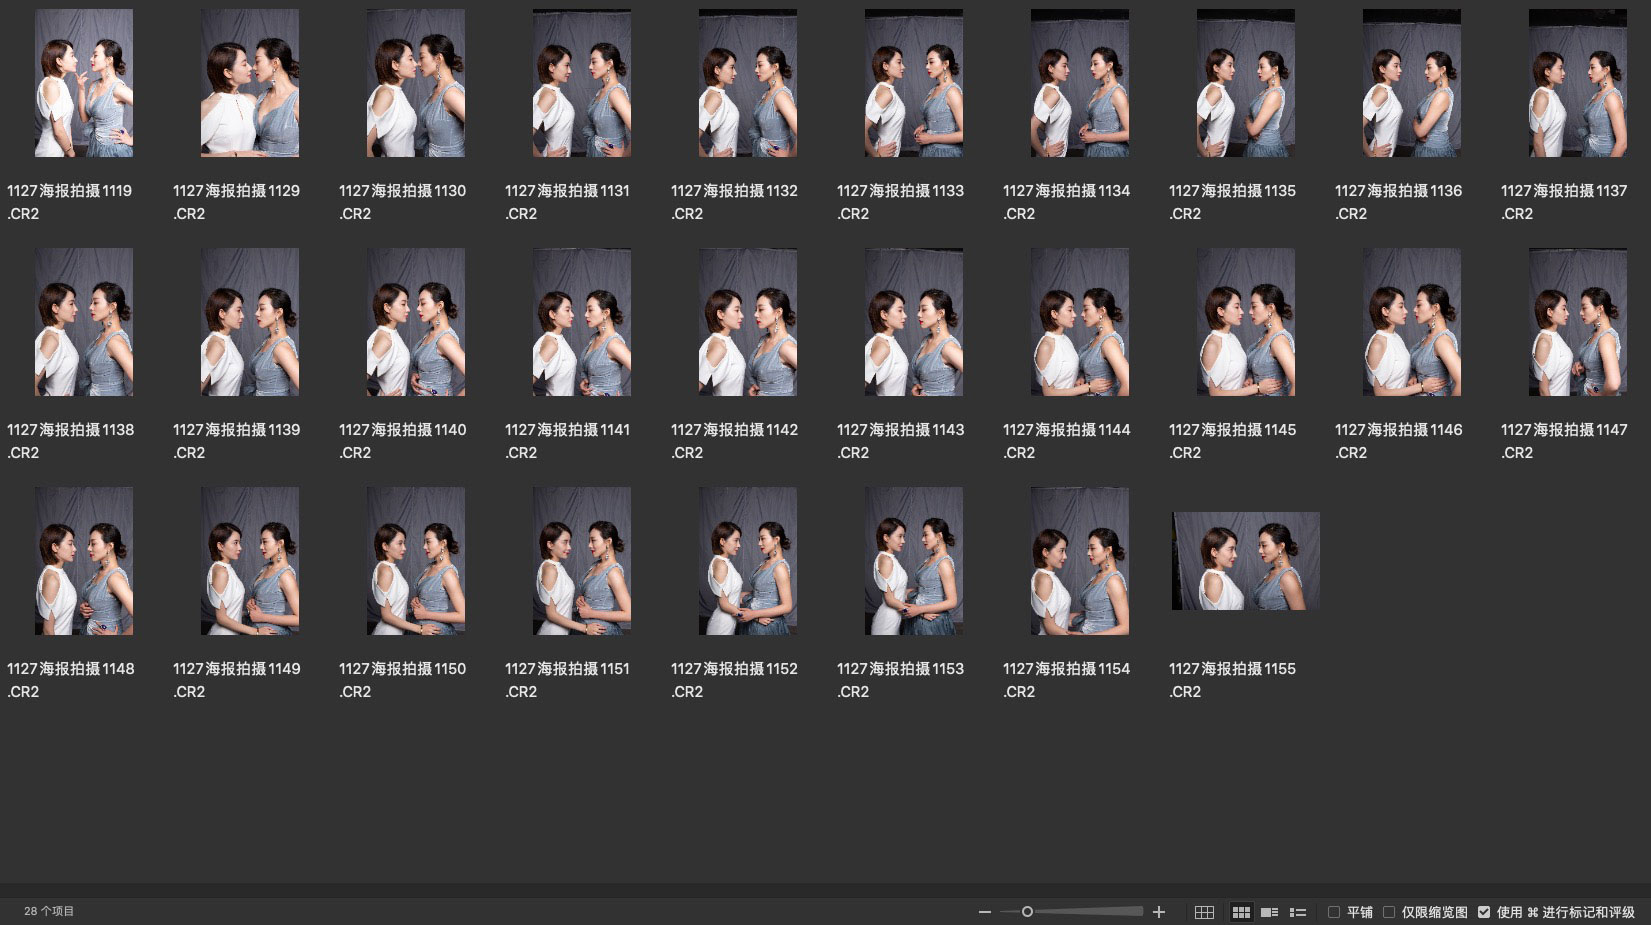This screenshot has width=1651, height=925.
Task: Select thumbnail 1127海报拍摄1134.CR2
Action: tap(1080, 83)
